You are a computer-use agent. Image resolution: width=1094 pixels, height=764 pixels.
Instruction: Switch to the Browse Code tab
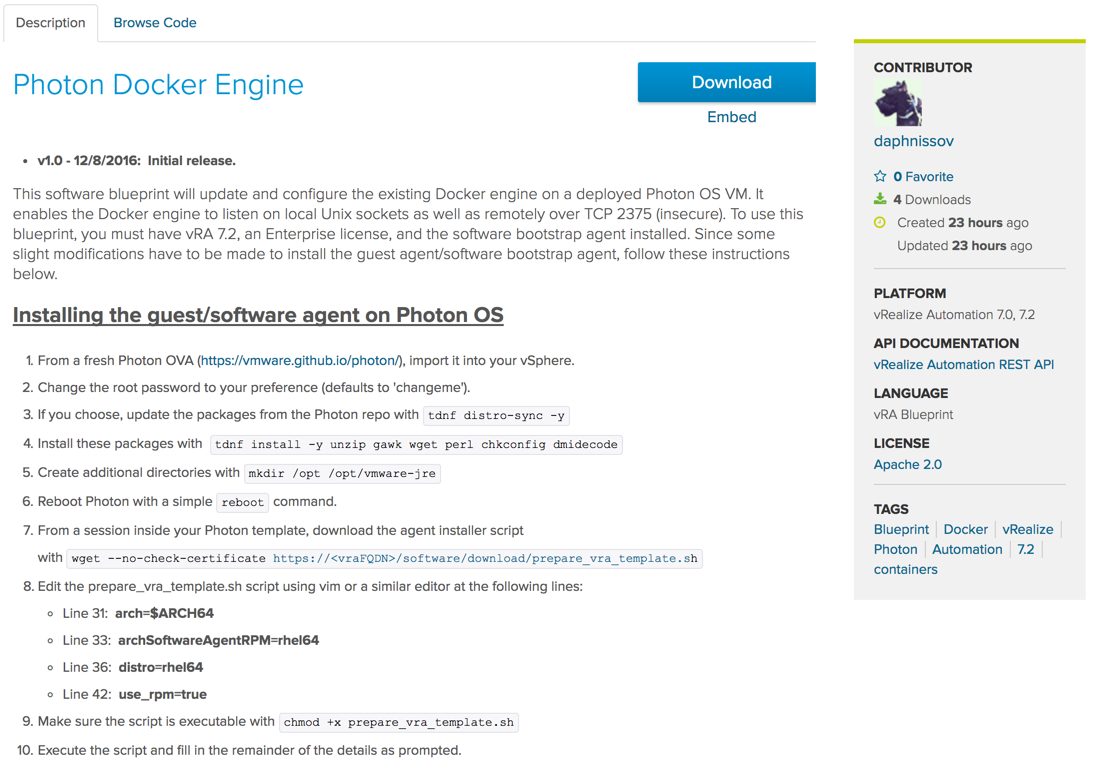155,22
